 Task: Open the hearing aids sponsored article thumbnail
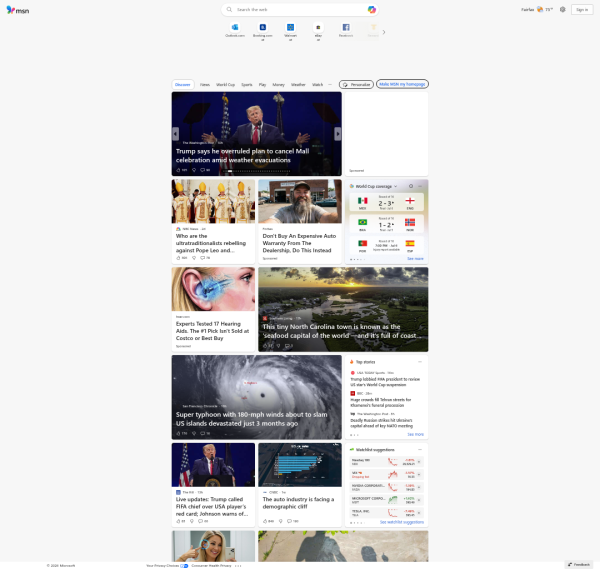pos(213,289)
